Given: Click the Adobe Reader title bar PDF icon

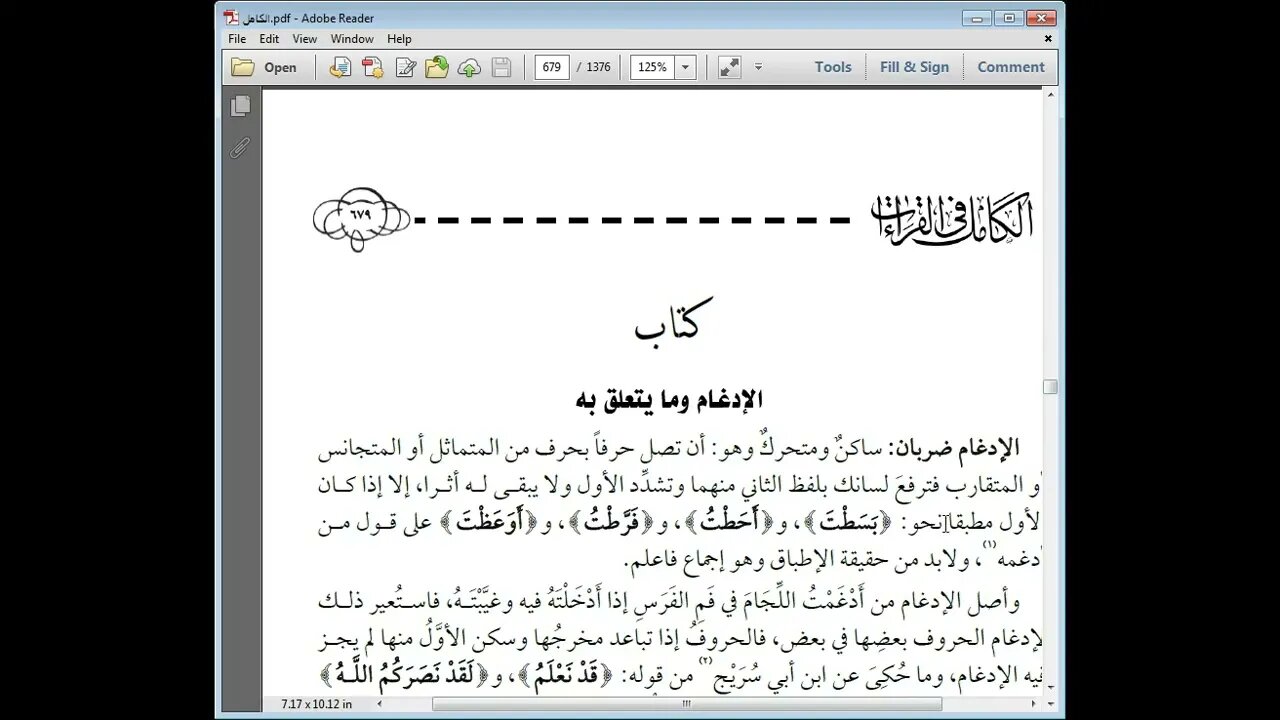Looking at the screenshot, I should pos(231,16).
